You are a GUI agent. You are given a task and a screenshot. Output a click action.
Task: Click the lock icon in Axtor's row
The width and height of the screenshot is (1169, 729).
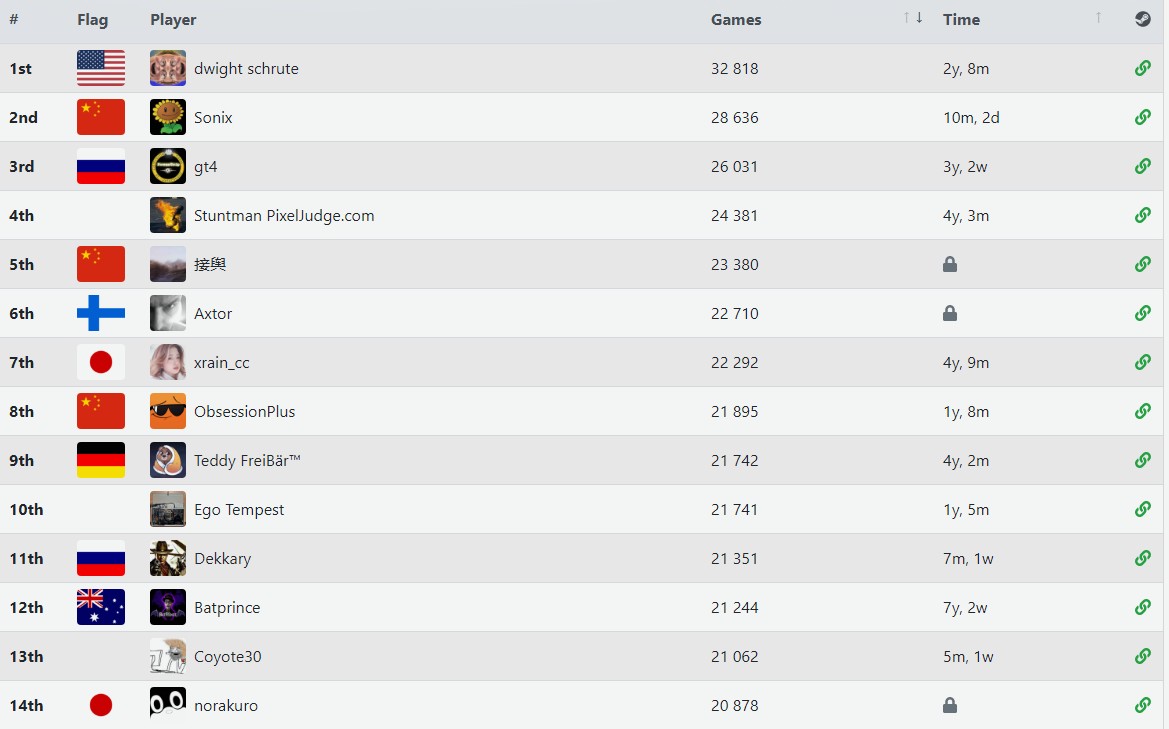(x=950, y=313)
